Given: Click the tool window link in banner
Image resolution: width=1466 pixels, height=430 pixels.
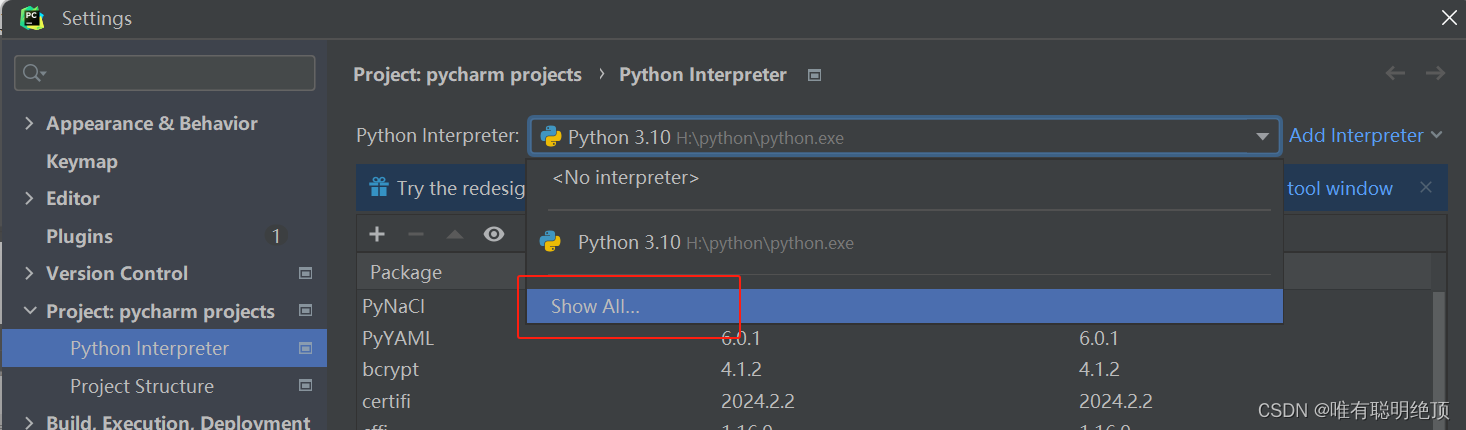Looking at the screenshot, I should [x=1340, y=188].
